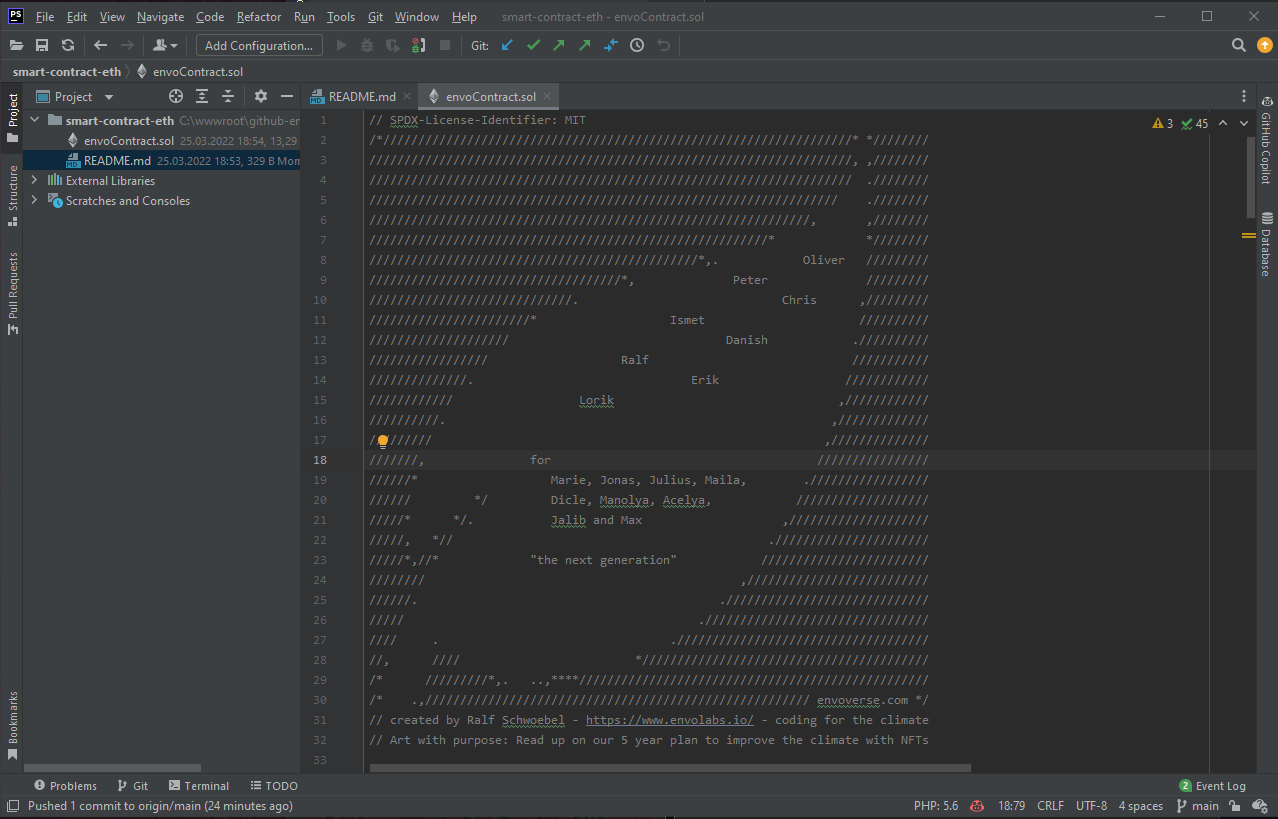Click the lightbulb intention icon in editor
Viewport: 1278px width, 819px height.
pos(382,441)
